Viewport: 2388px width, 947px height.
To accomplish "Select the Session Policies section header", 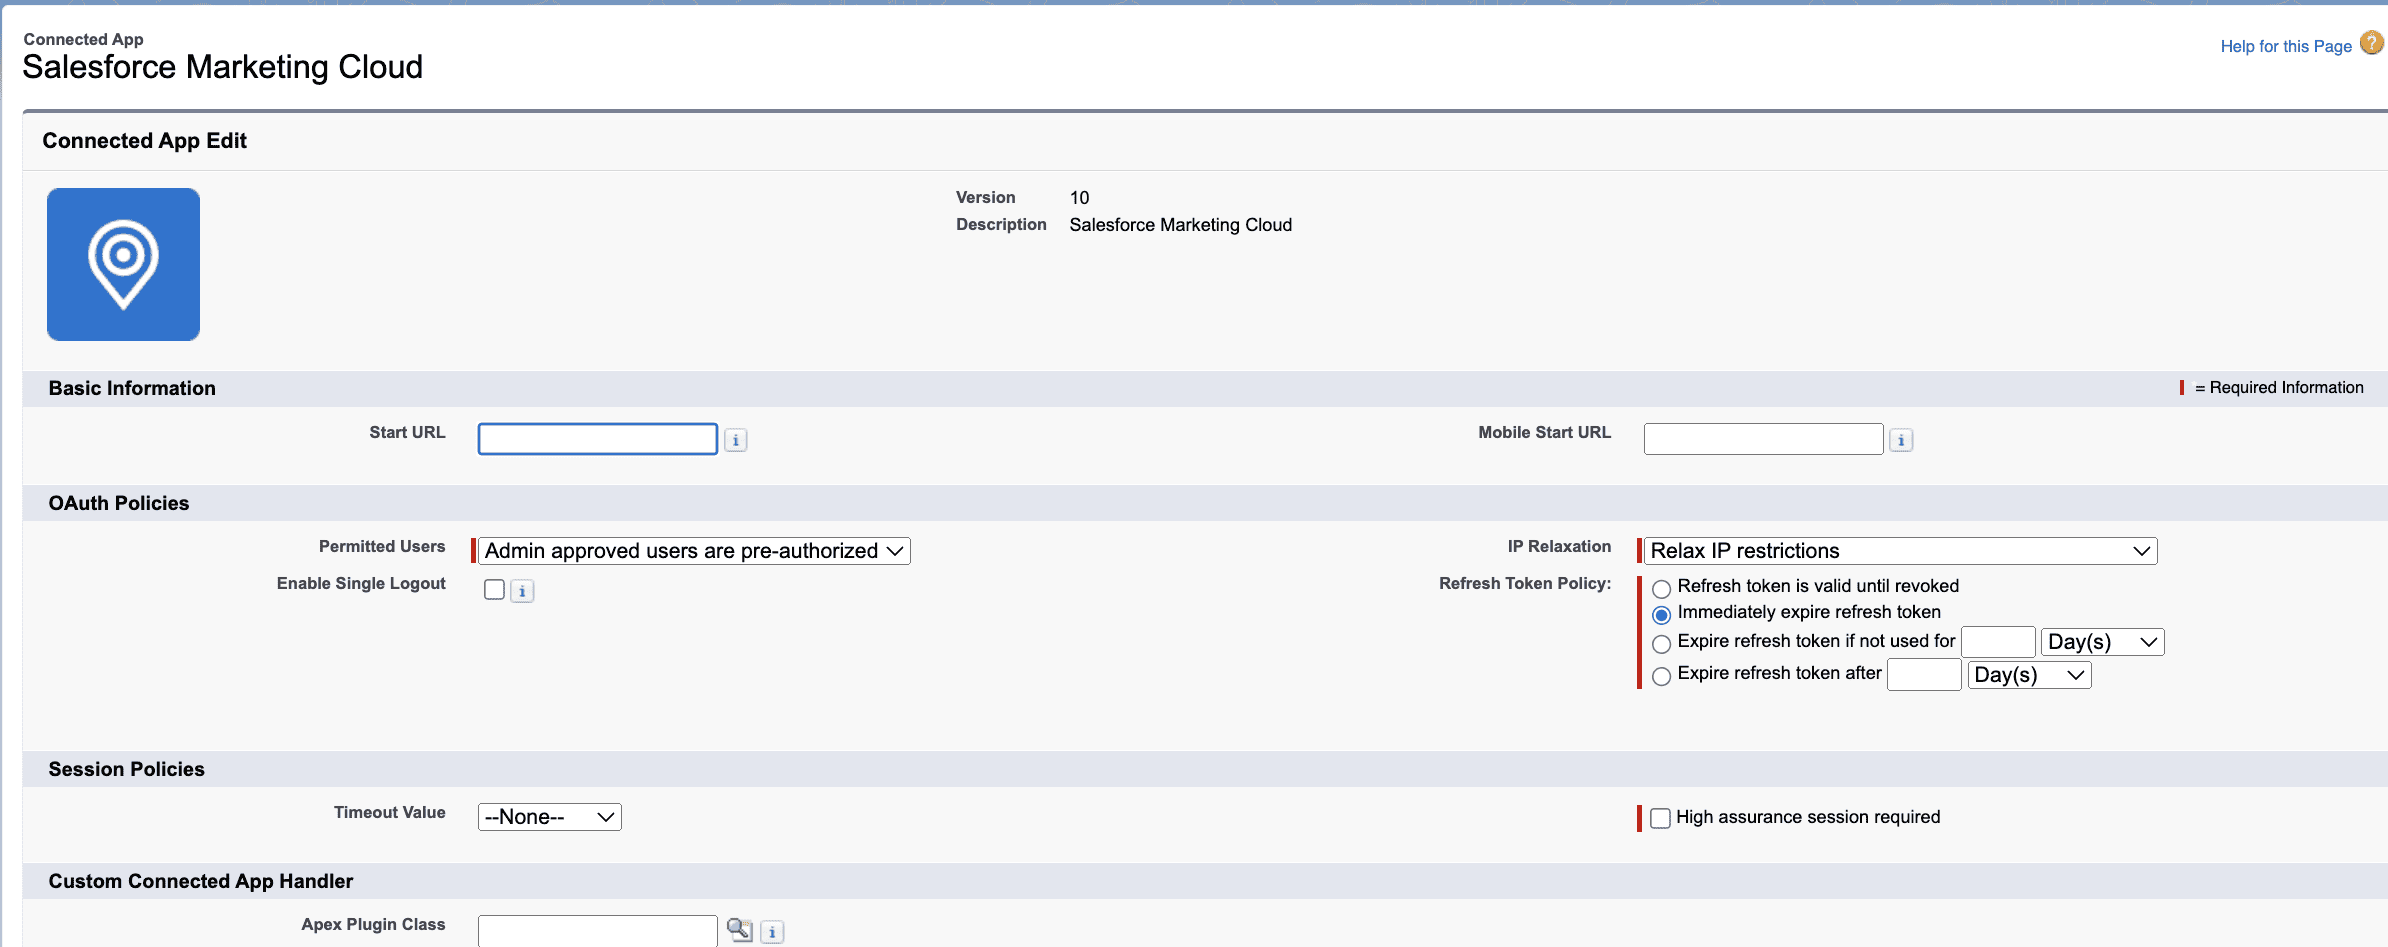I will point(126,769).
